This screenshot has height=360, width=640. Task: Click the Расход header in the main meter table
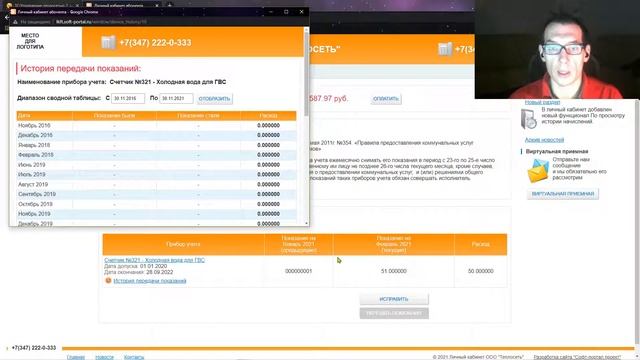tap(480, 244)
